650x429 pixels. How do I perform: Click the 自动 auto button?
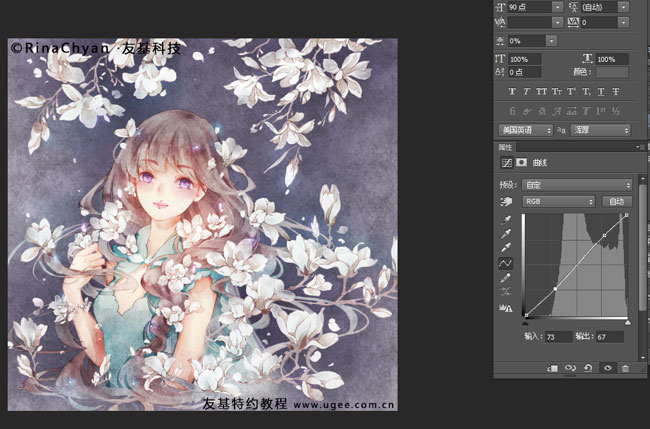click(x=617, y=201)
